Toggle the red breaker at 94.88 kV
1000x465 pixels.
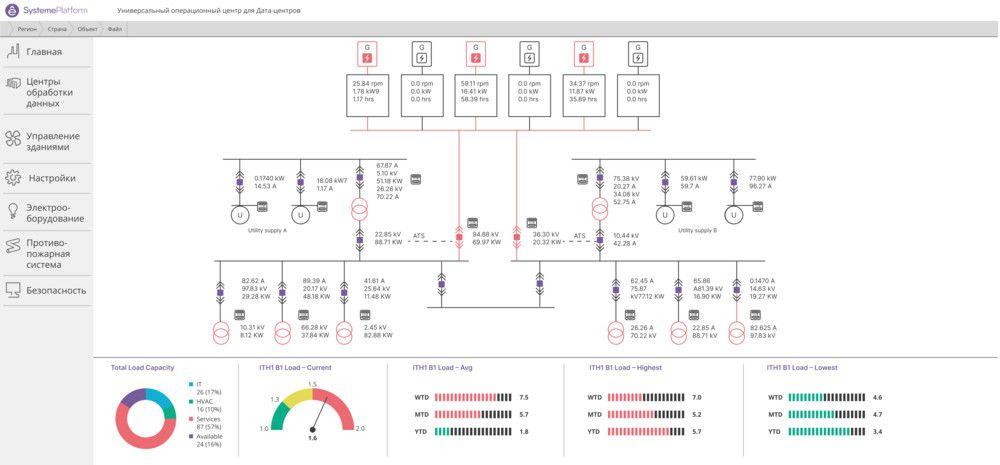[460, 237]
